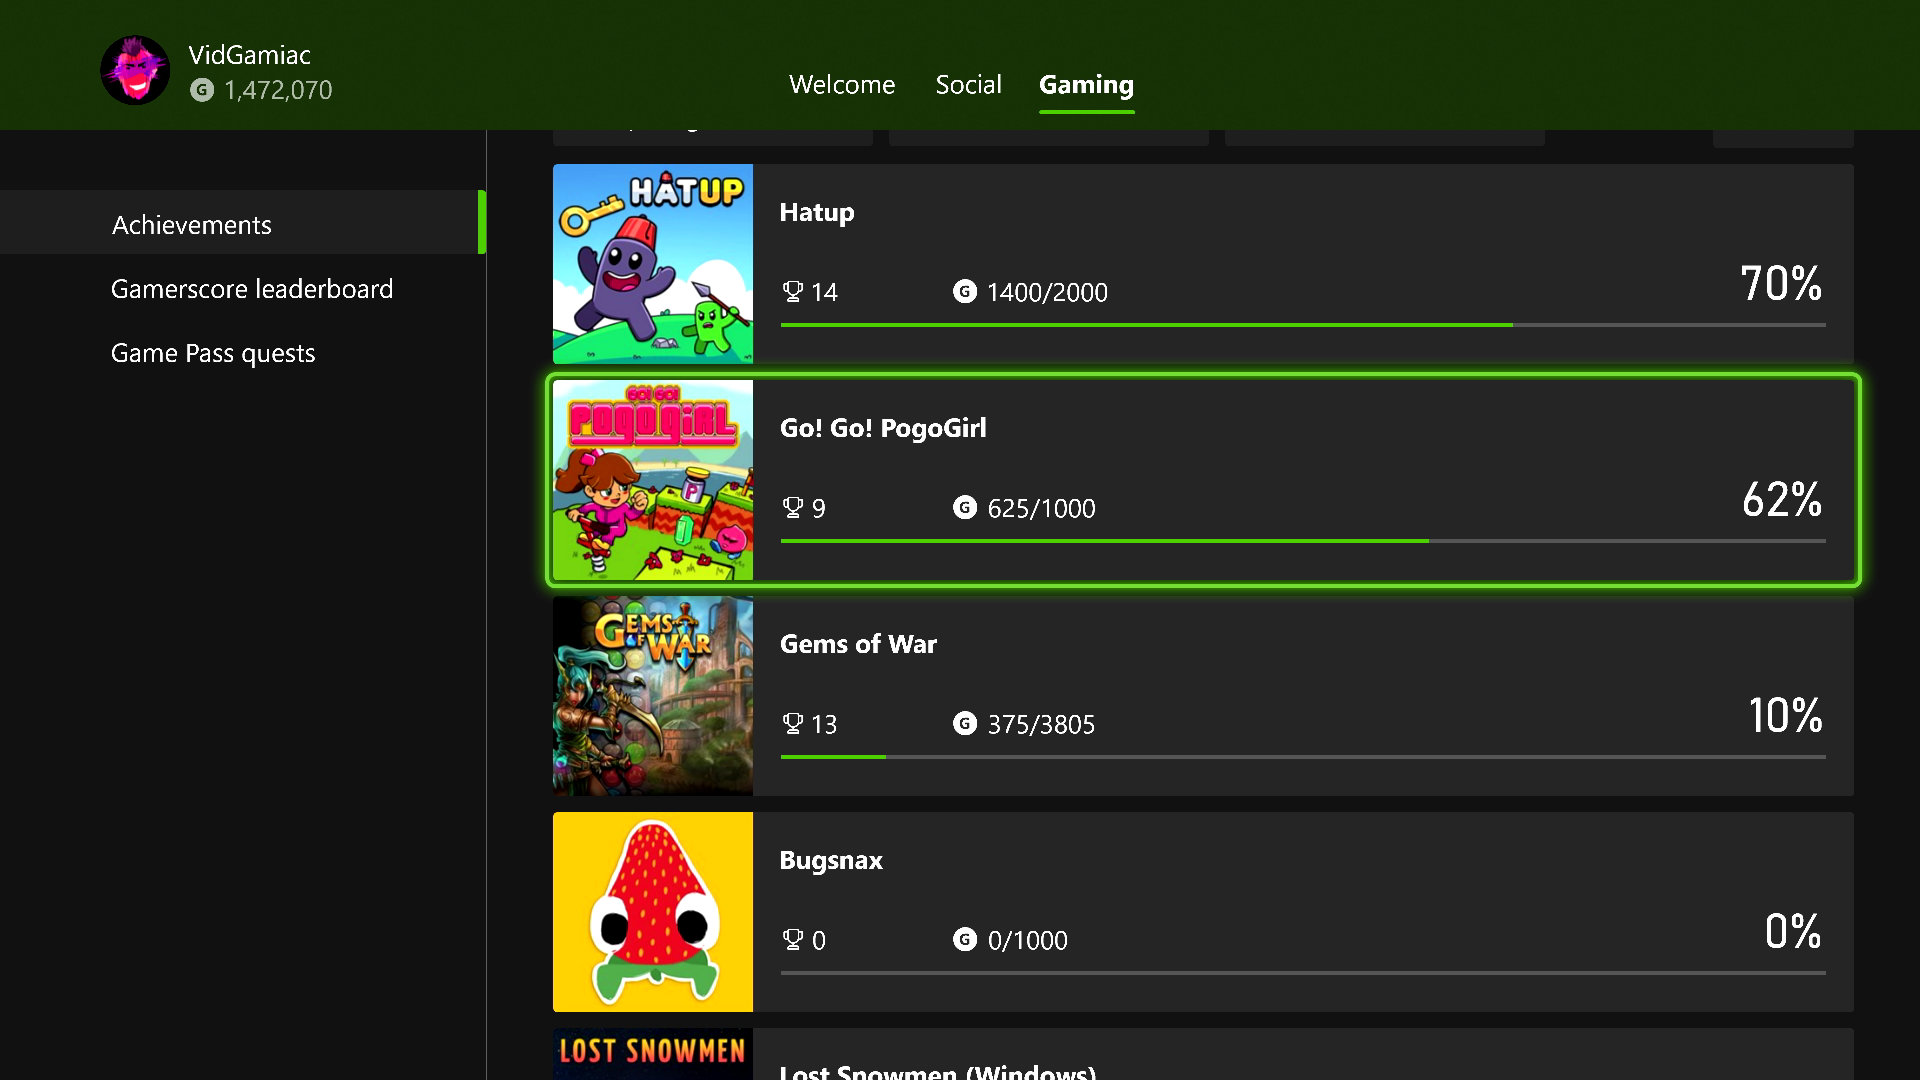Click Go! Go! PogoGirl progress bar
This screenshot has height=1080, width=1920.
click(1302, 541)
